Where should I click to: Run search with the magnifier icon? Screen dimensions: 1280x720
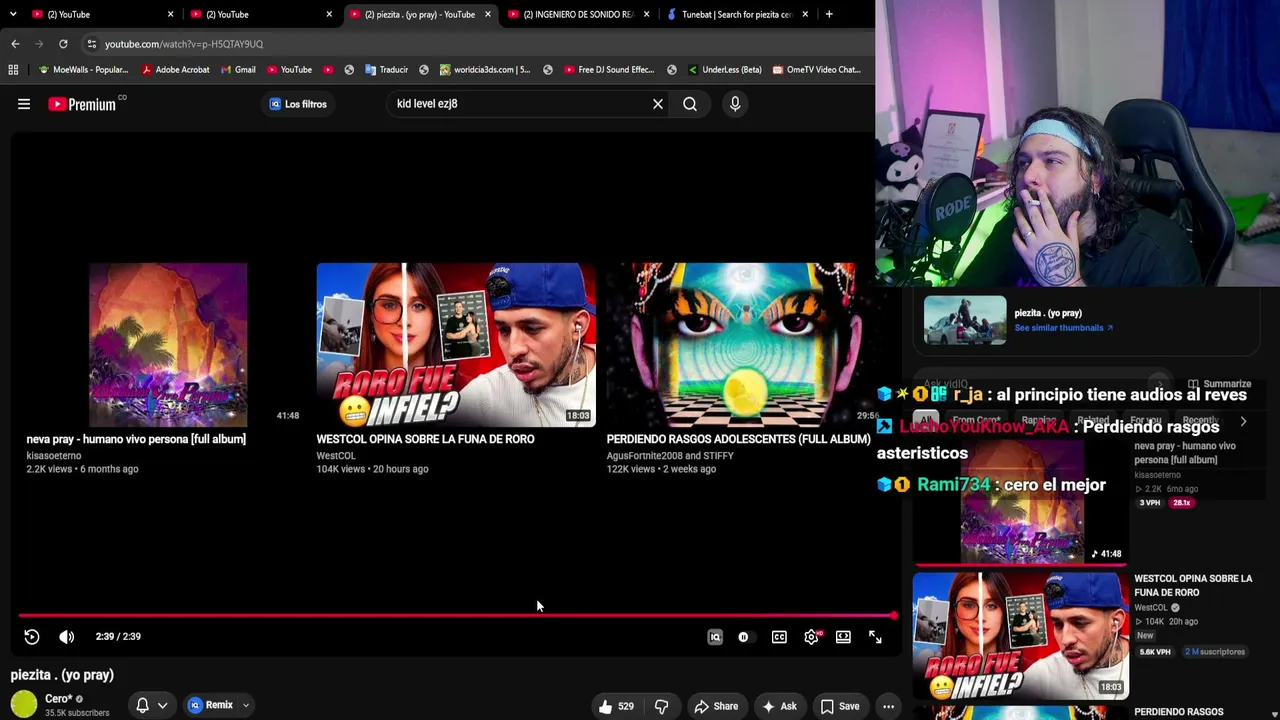(x=690, y=104)
